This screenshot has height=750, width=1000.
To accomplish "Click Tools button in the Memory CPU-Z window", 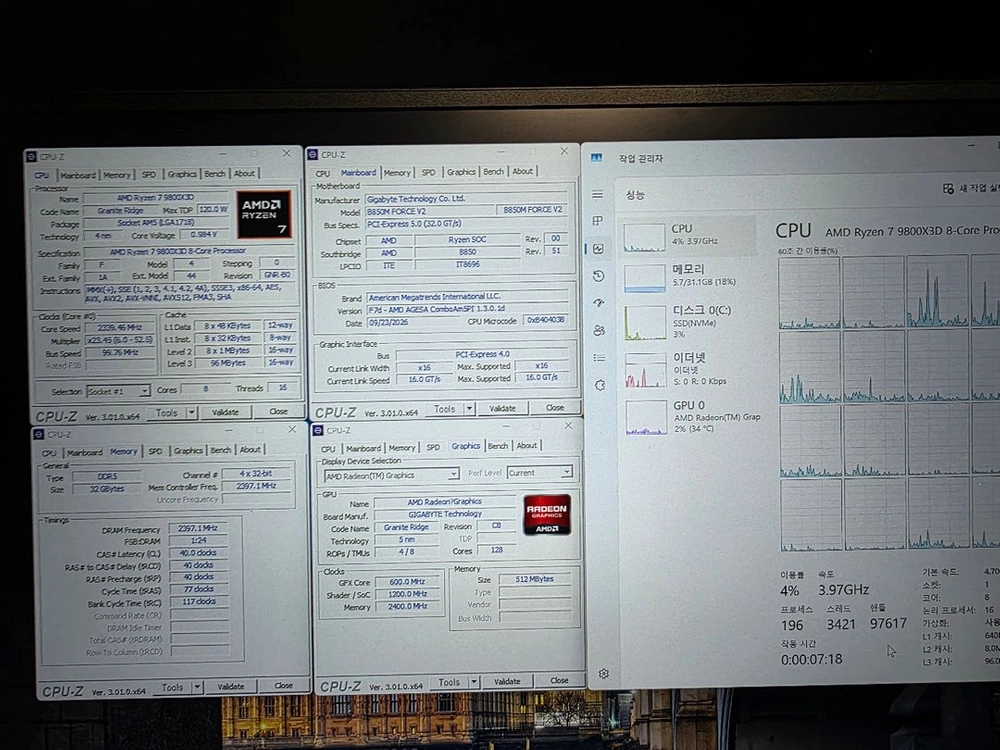I will [172, 687].
